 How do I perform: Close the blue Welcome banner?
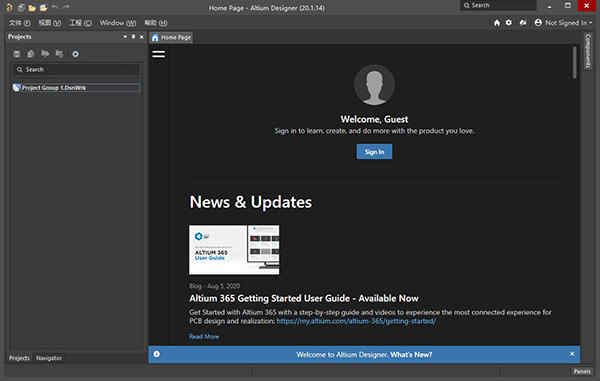[x=572, y=354]
